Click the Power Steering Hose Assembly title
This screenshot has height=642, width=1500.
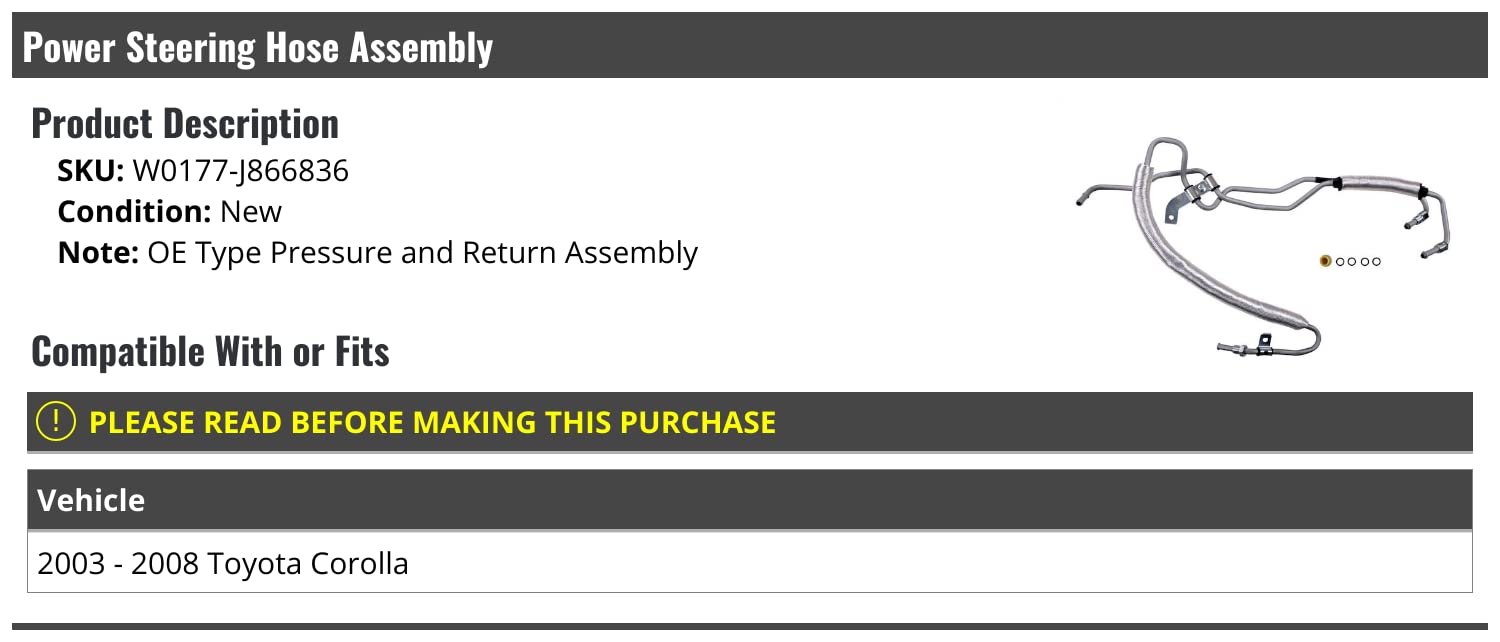point(258,47)
